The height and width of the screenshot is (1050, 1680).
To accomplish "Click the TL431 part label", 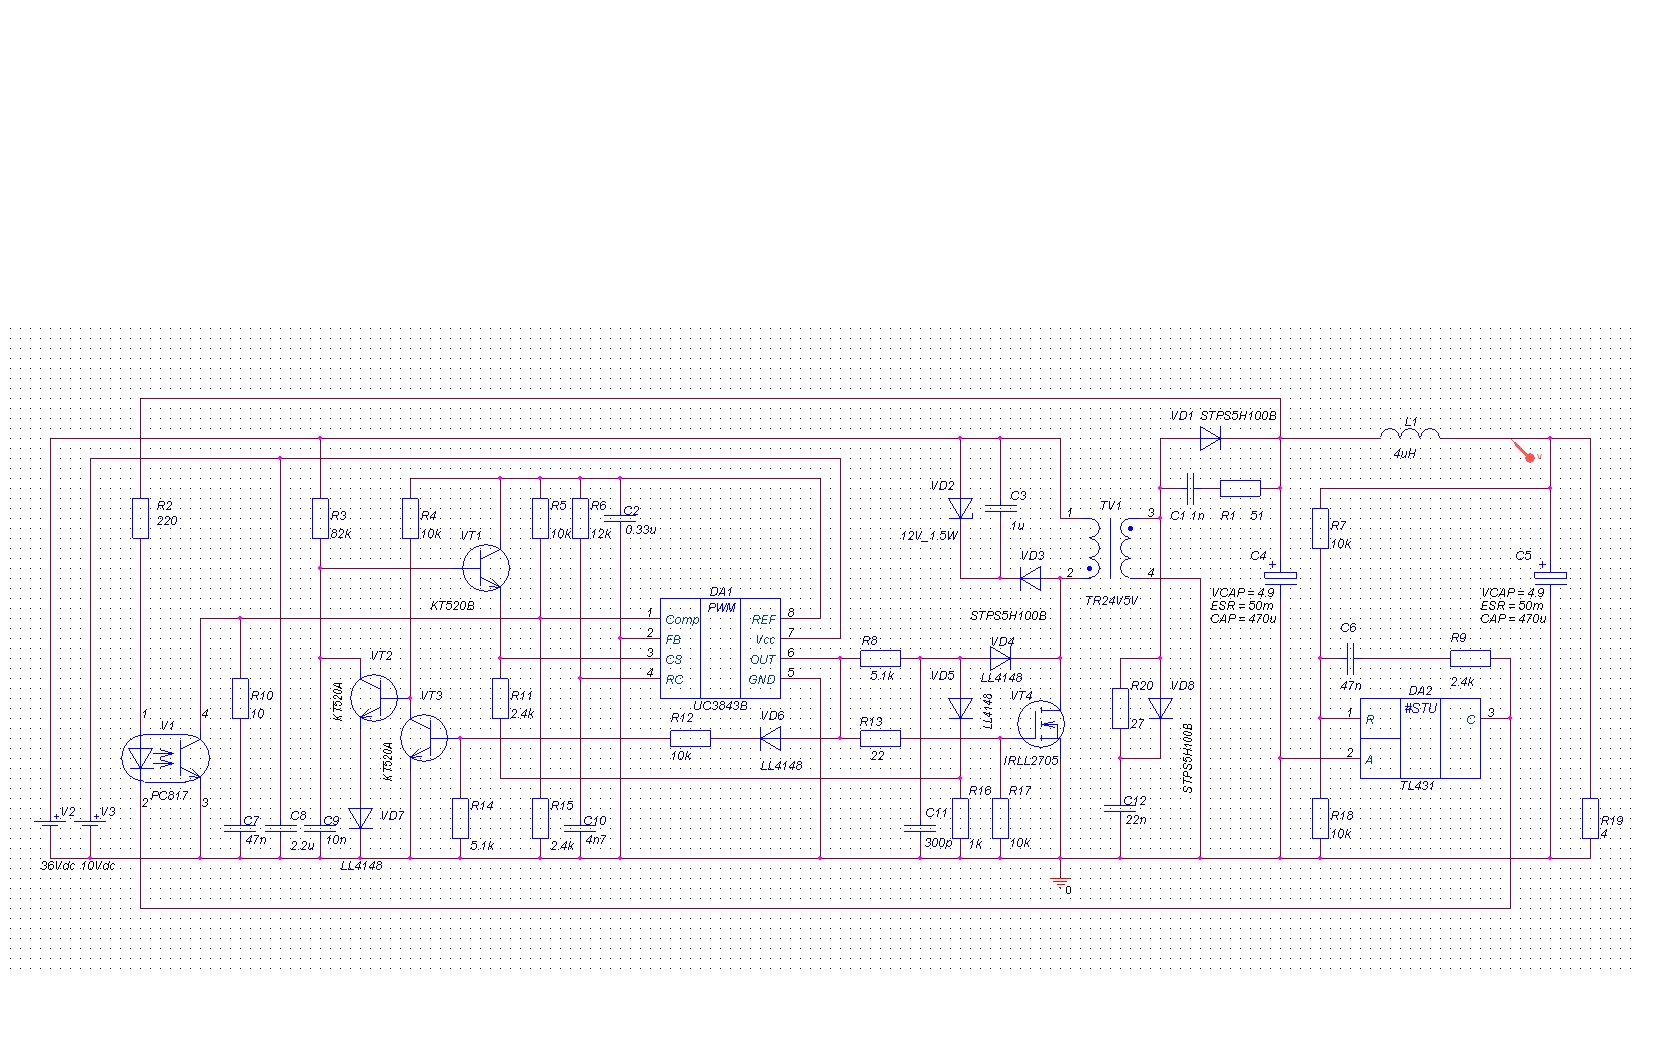I will tap(1417, 785).
